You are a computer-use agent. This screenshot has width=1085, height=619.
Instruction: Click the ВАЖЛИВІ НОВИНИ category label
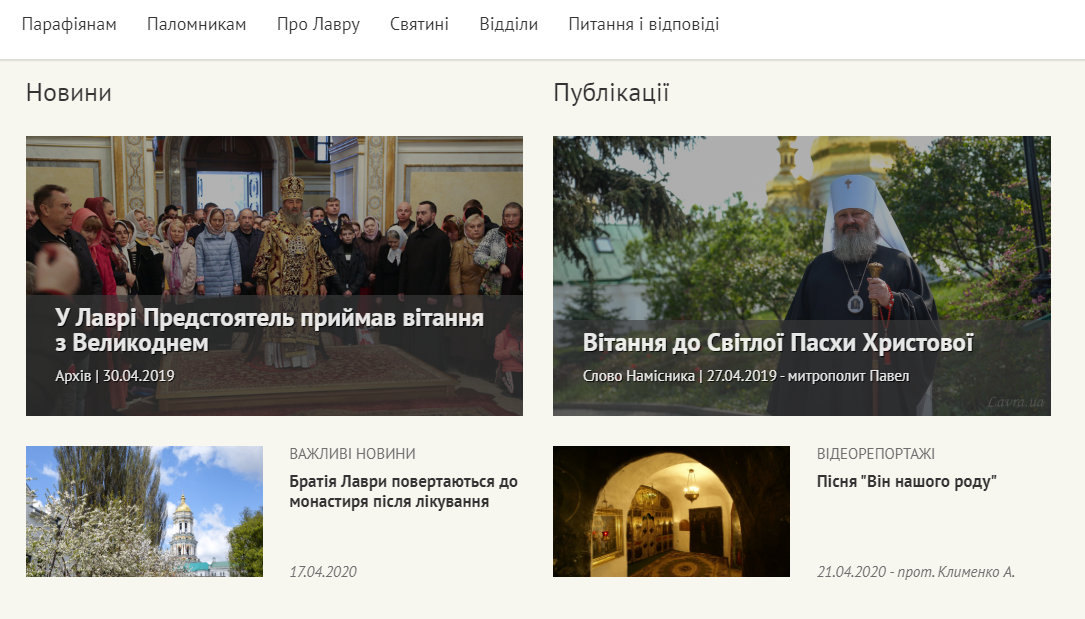(352, 454)
